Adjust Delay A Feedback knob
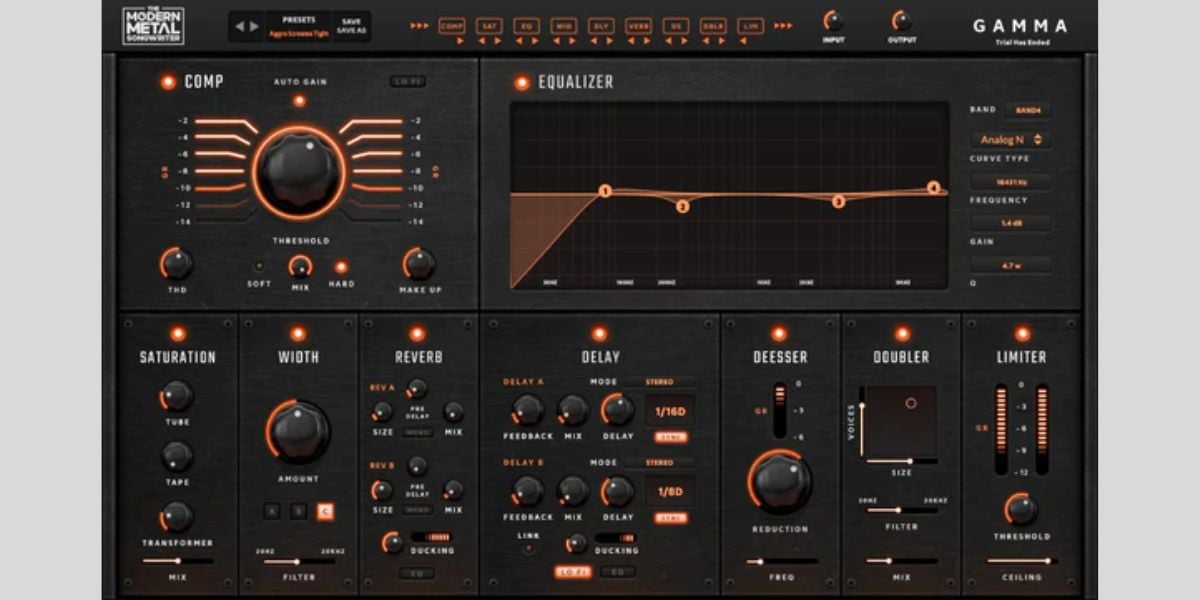The width and height of the screenshot is (1200, 600). point(527,409)
